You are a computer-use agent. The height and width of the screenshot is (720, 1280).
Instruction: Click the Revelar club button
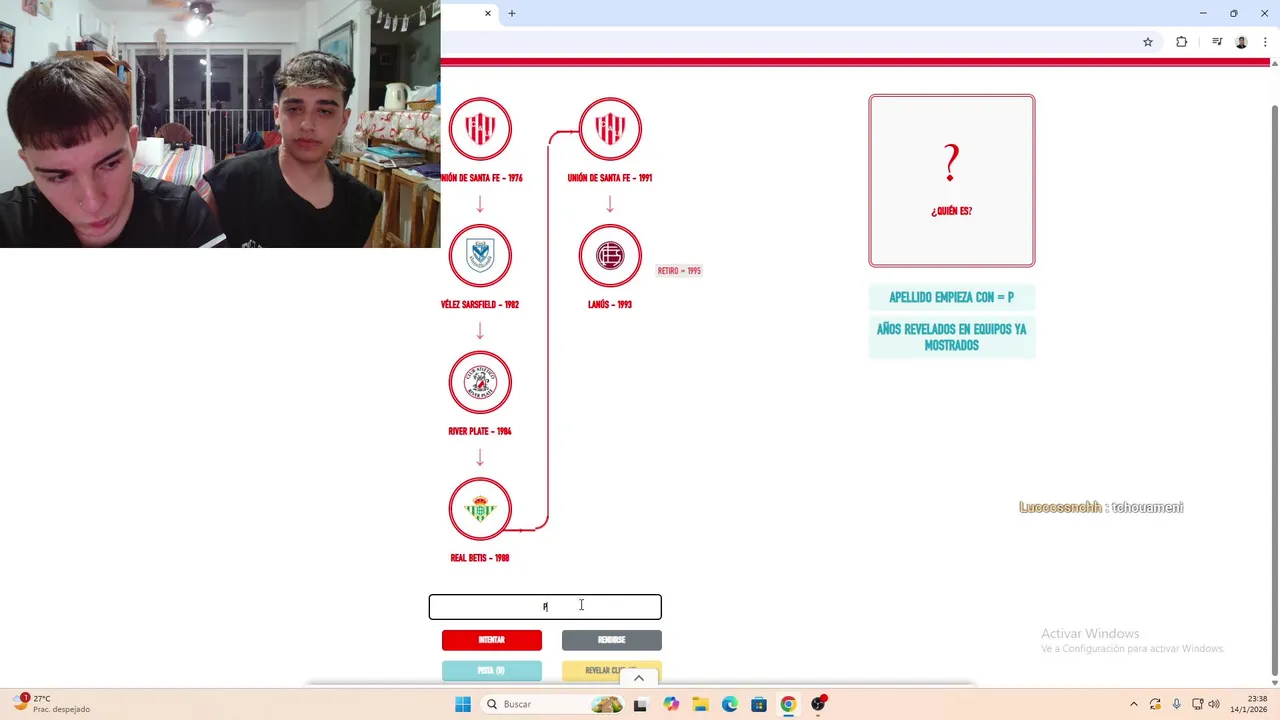point(612,671)
